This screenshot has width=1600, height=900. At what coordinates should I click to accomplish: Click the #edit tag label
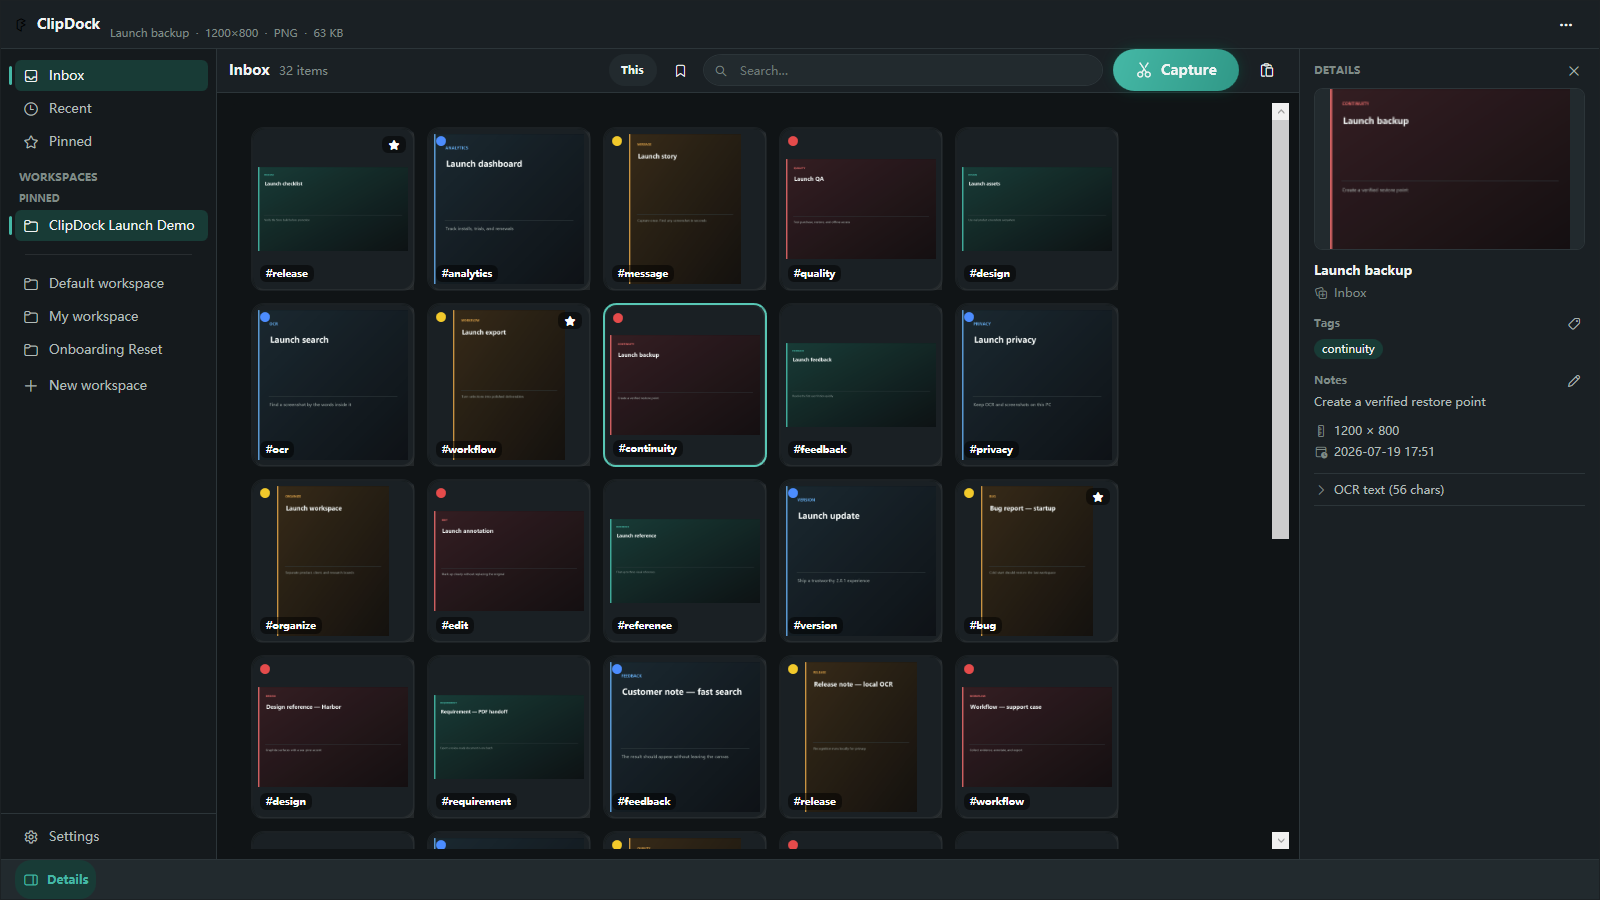tap(455, 625)
